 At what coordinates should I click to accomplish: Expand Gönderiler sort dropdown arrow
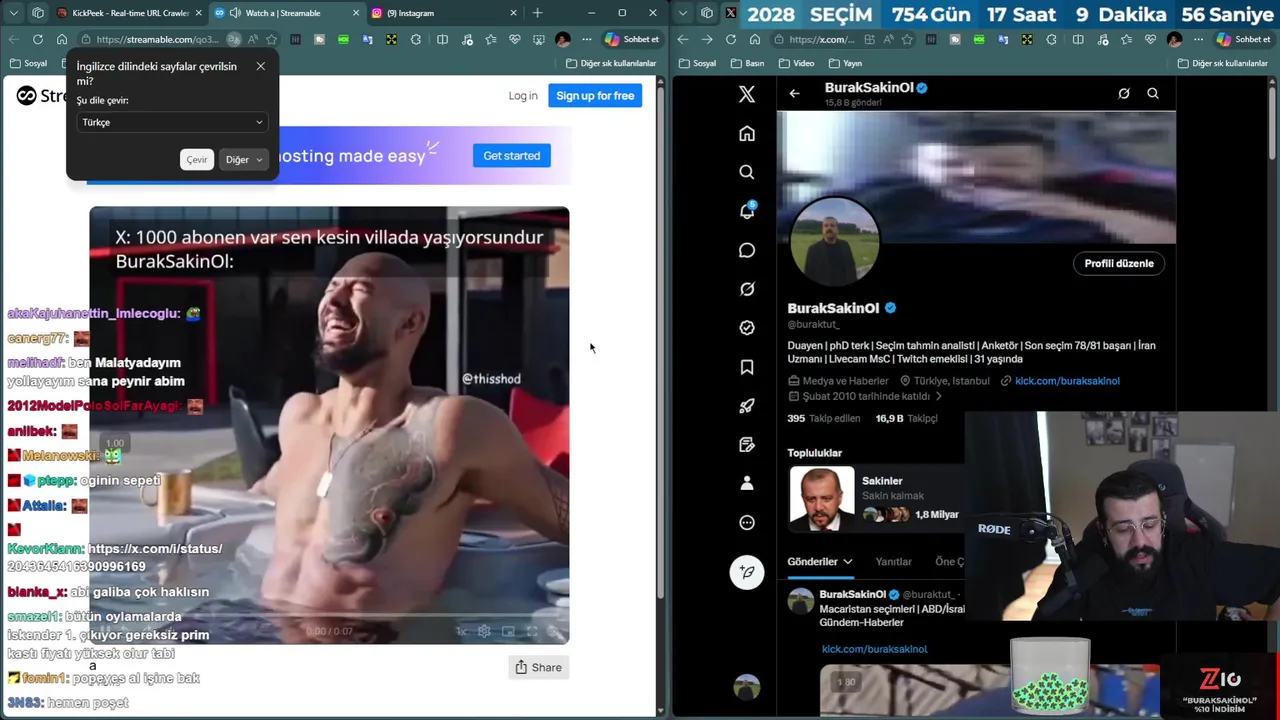(x=847, y=562)
